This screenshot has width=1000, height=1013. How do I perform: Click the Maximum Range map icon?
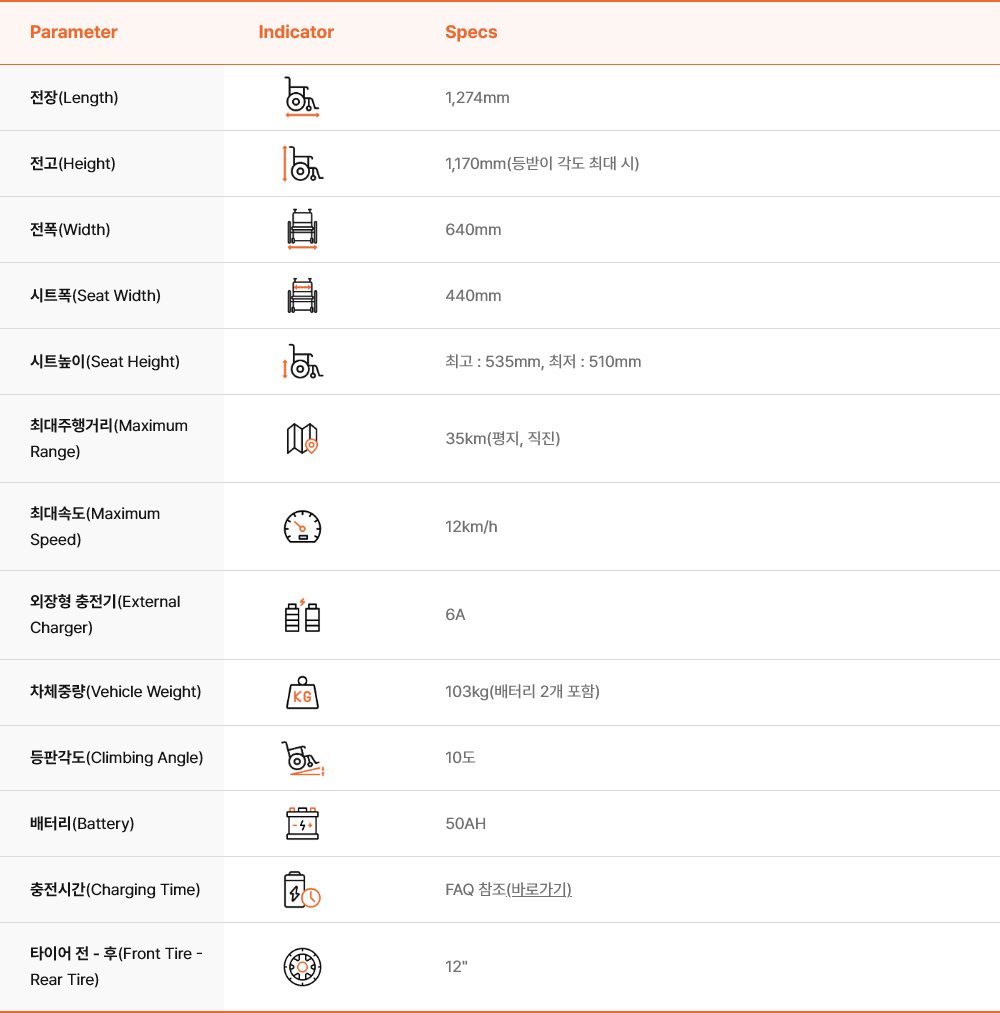point(302,439)
